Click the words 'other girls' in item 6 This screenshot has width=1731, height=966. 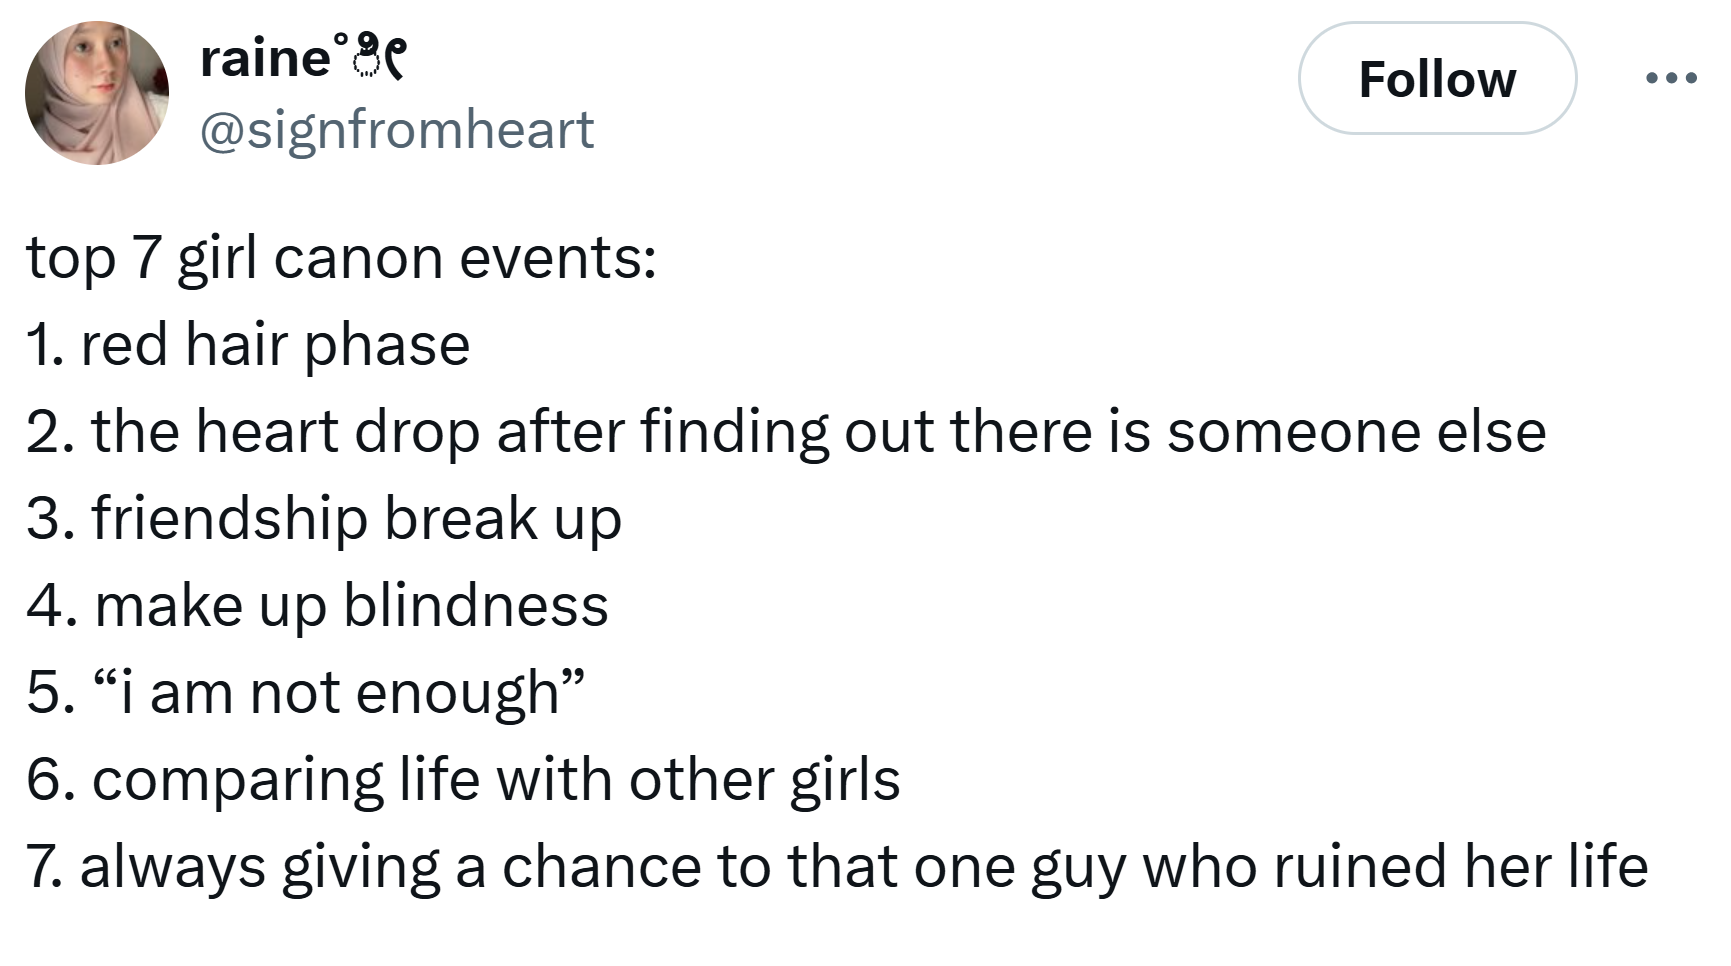pyautogui.click(x=765, y=780)
